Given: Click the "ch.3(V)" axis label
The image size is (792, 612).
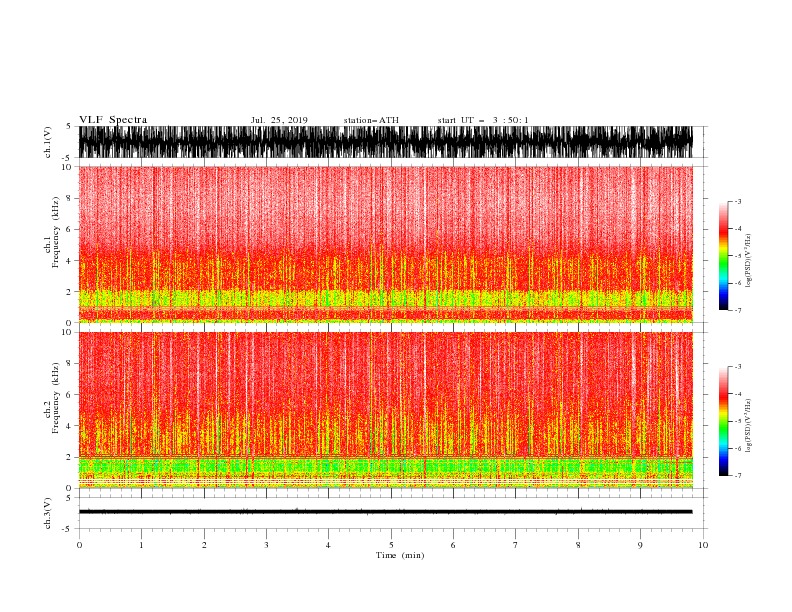Looking at the screenshot, I should point(48,513).
